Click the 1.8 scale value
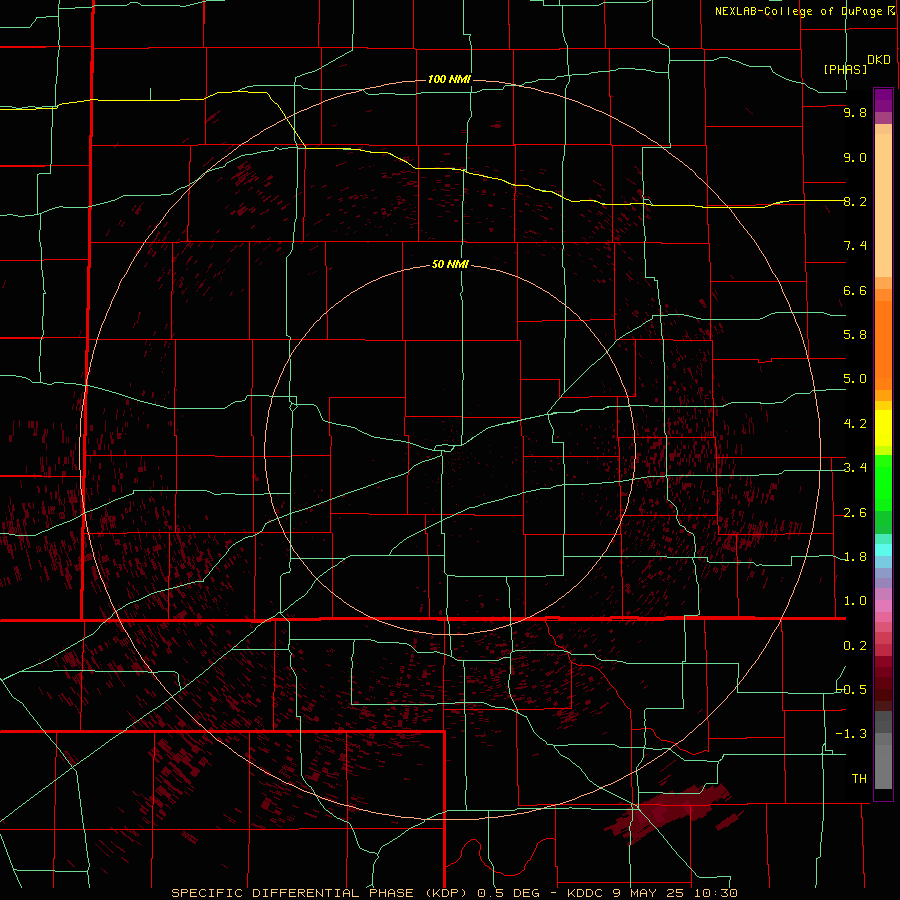The image size is (900, 900). (x=855, y=557)
